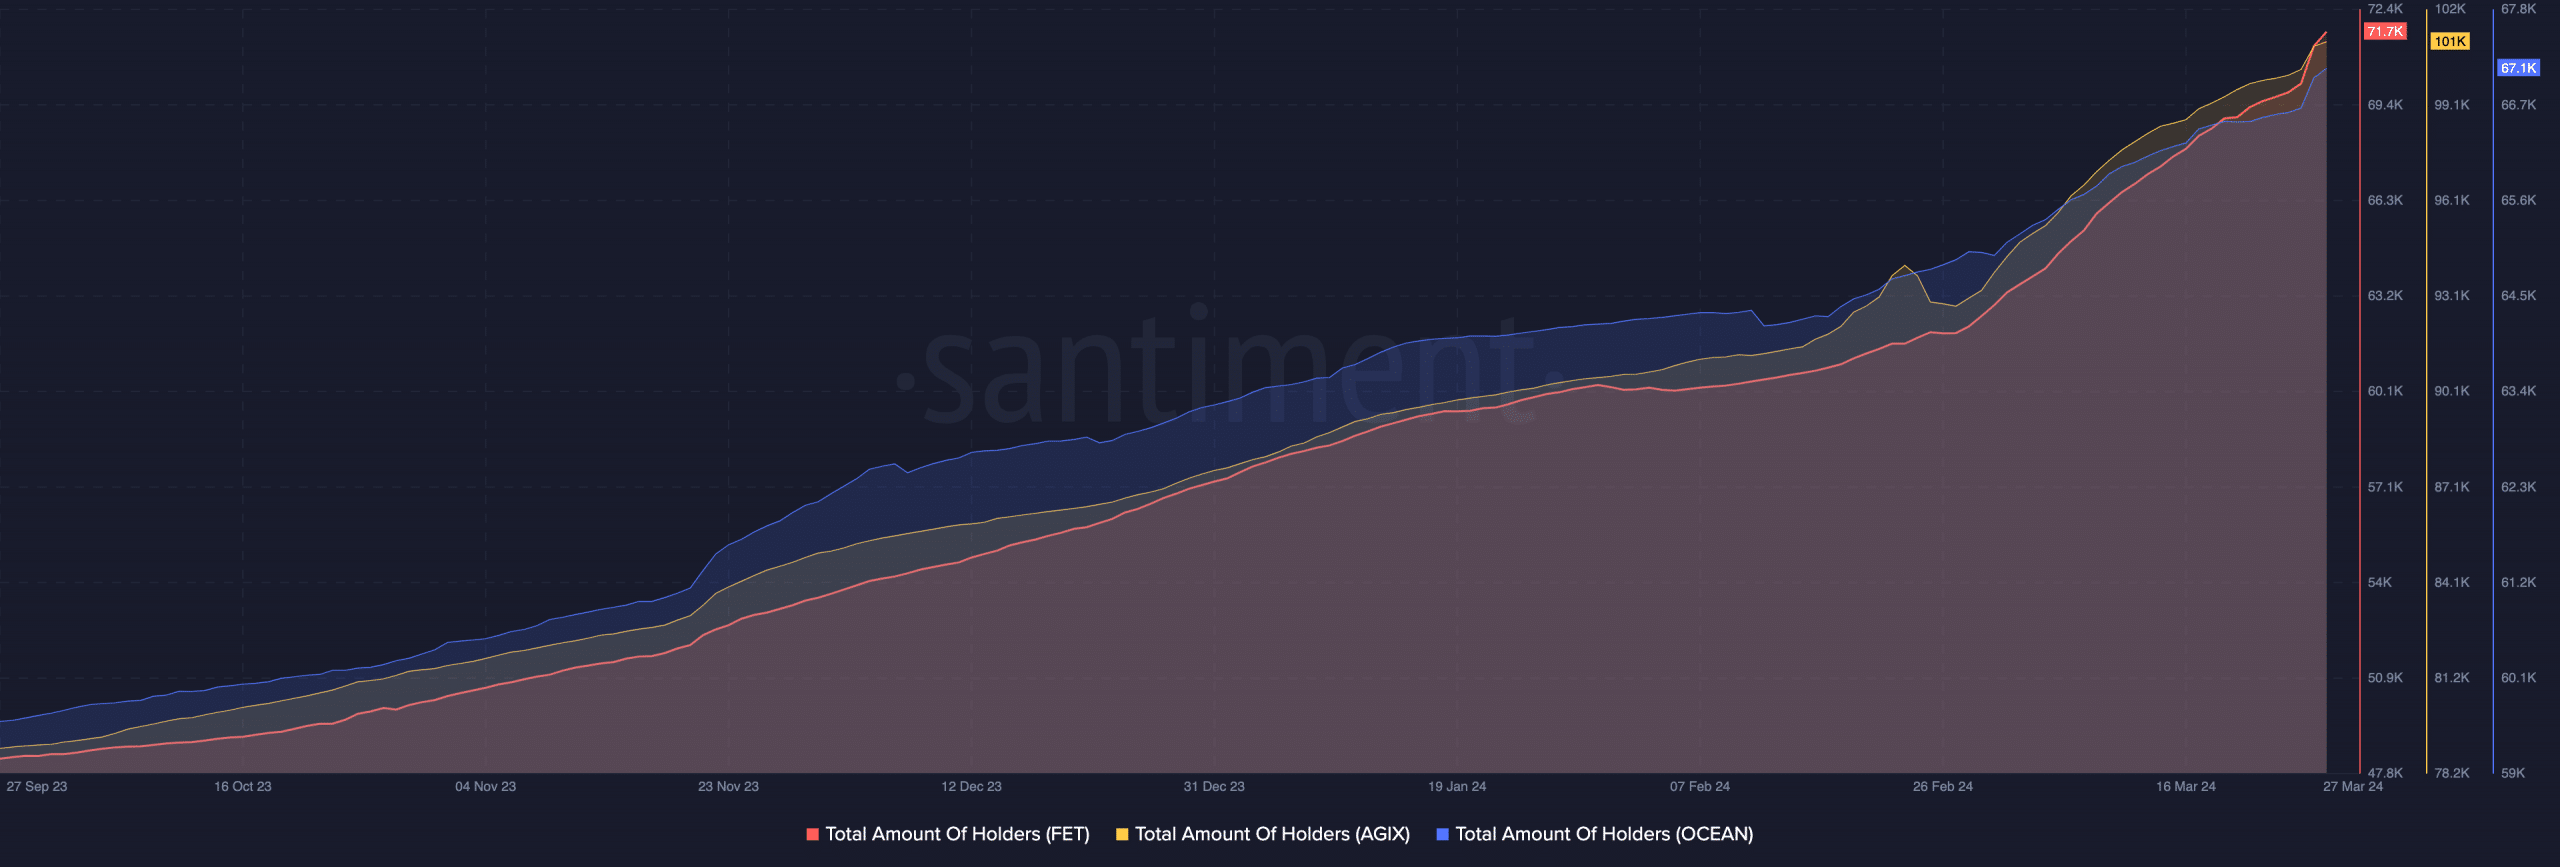Viewport: 2560px width, 867px height.
Task: Click the 66.3K FET axis label
Action: [x=2385, y=200]
